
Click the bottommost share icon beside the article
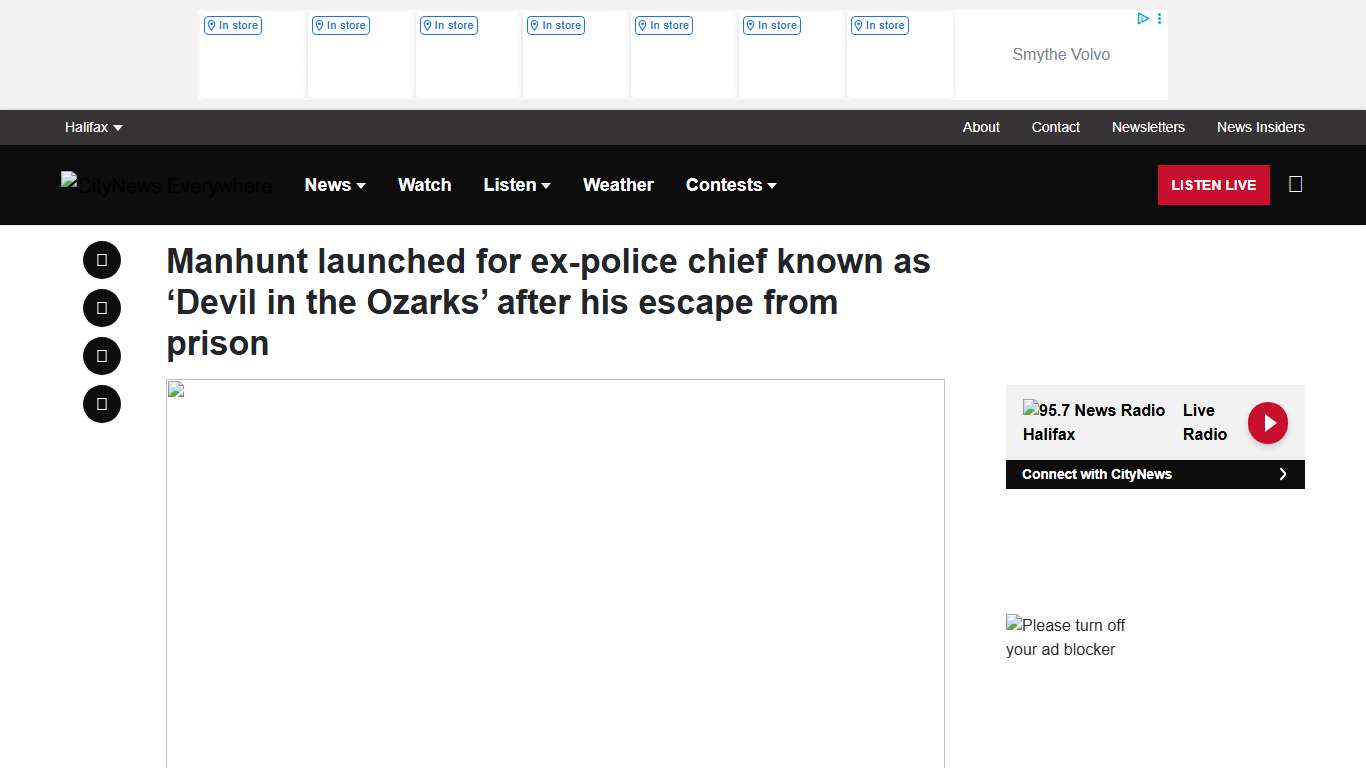coord(102,404)
